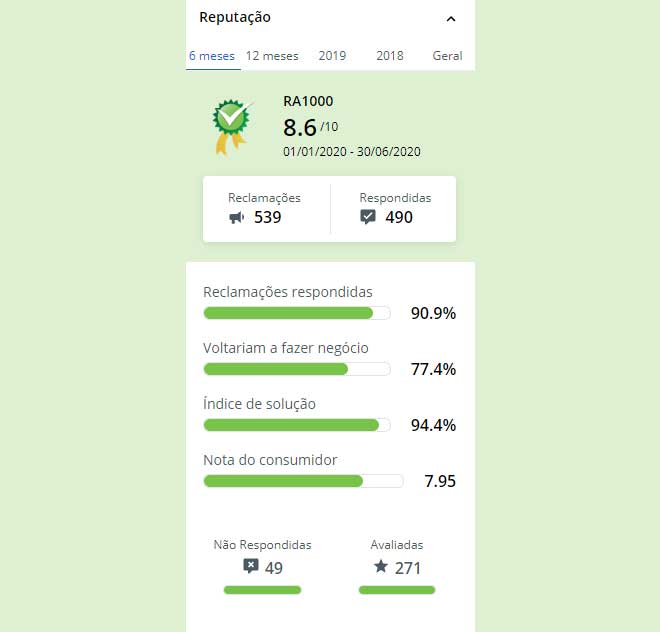
Task: Click the Reclamações count 539
Action: [x=268, y=218]
